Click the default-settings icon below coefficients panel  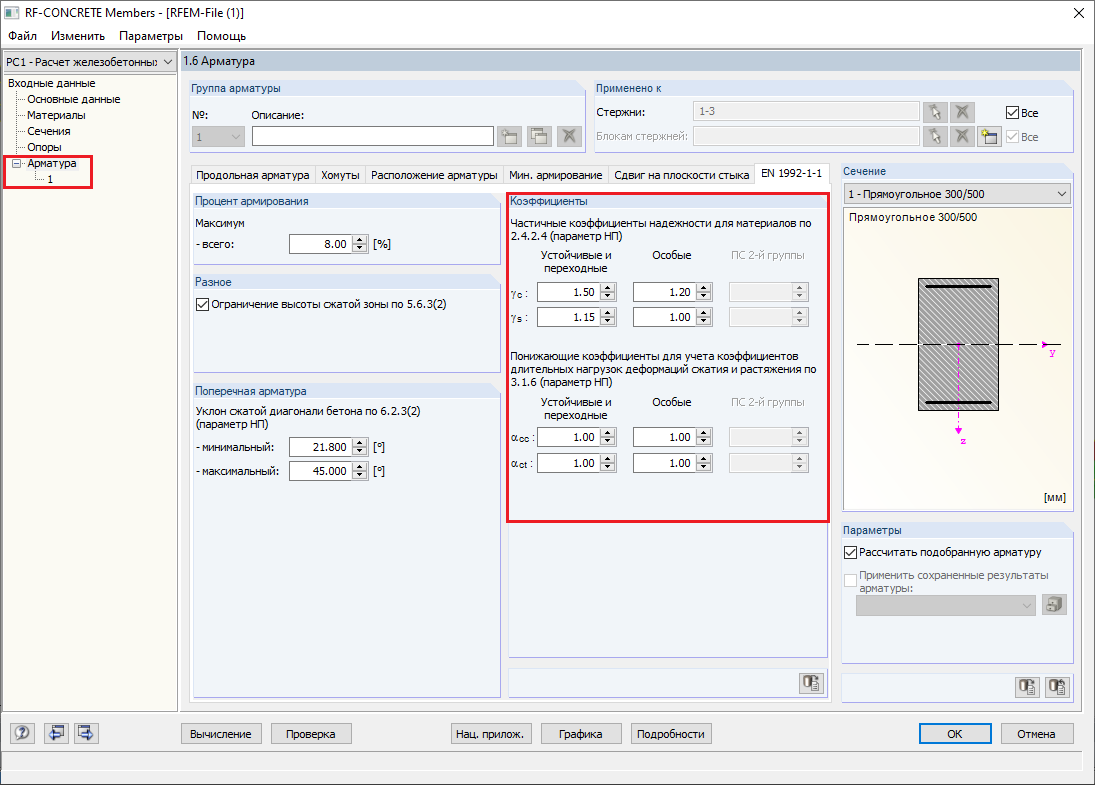(x=811, y=683)
